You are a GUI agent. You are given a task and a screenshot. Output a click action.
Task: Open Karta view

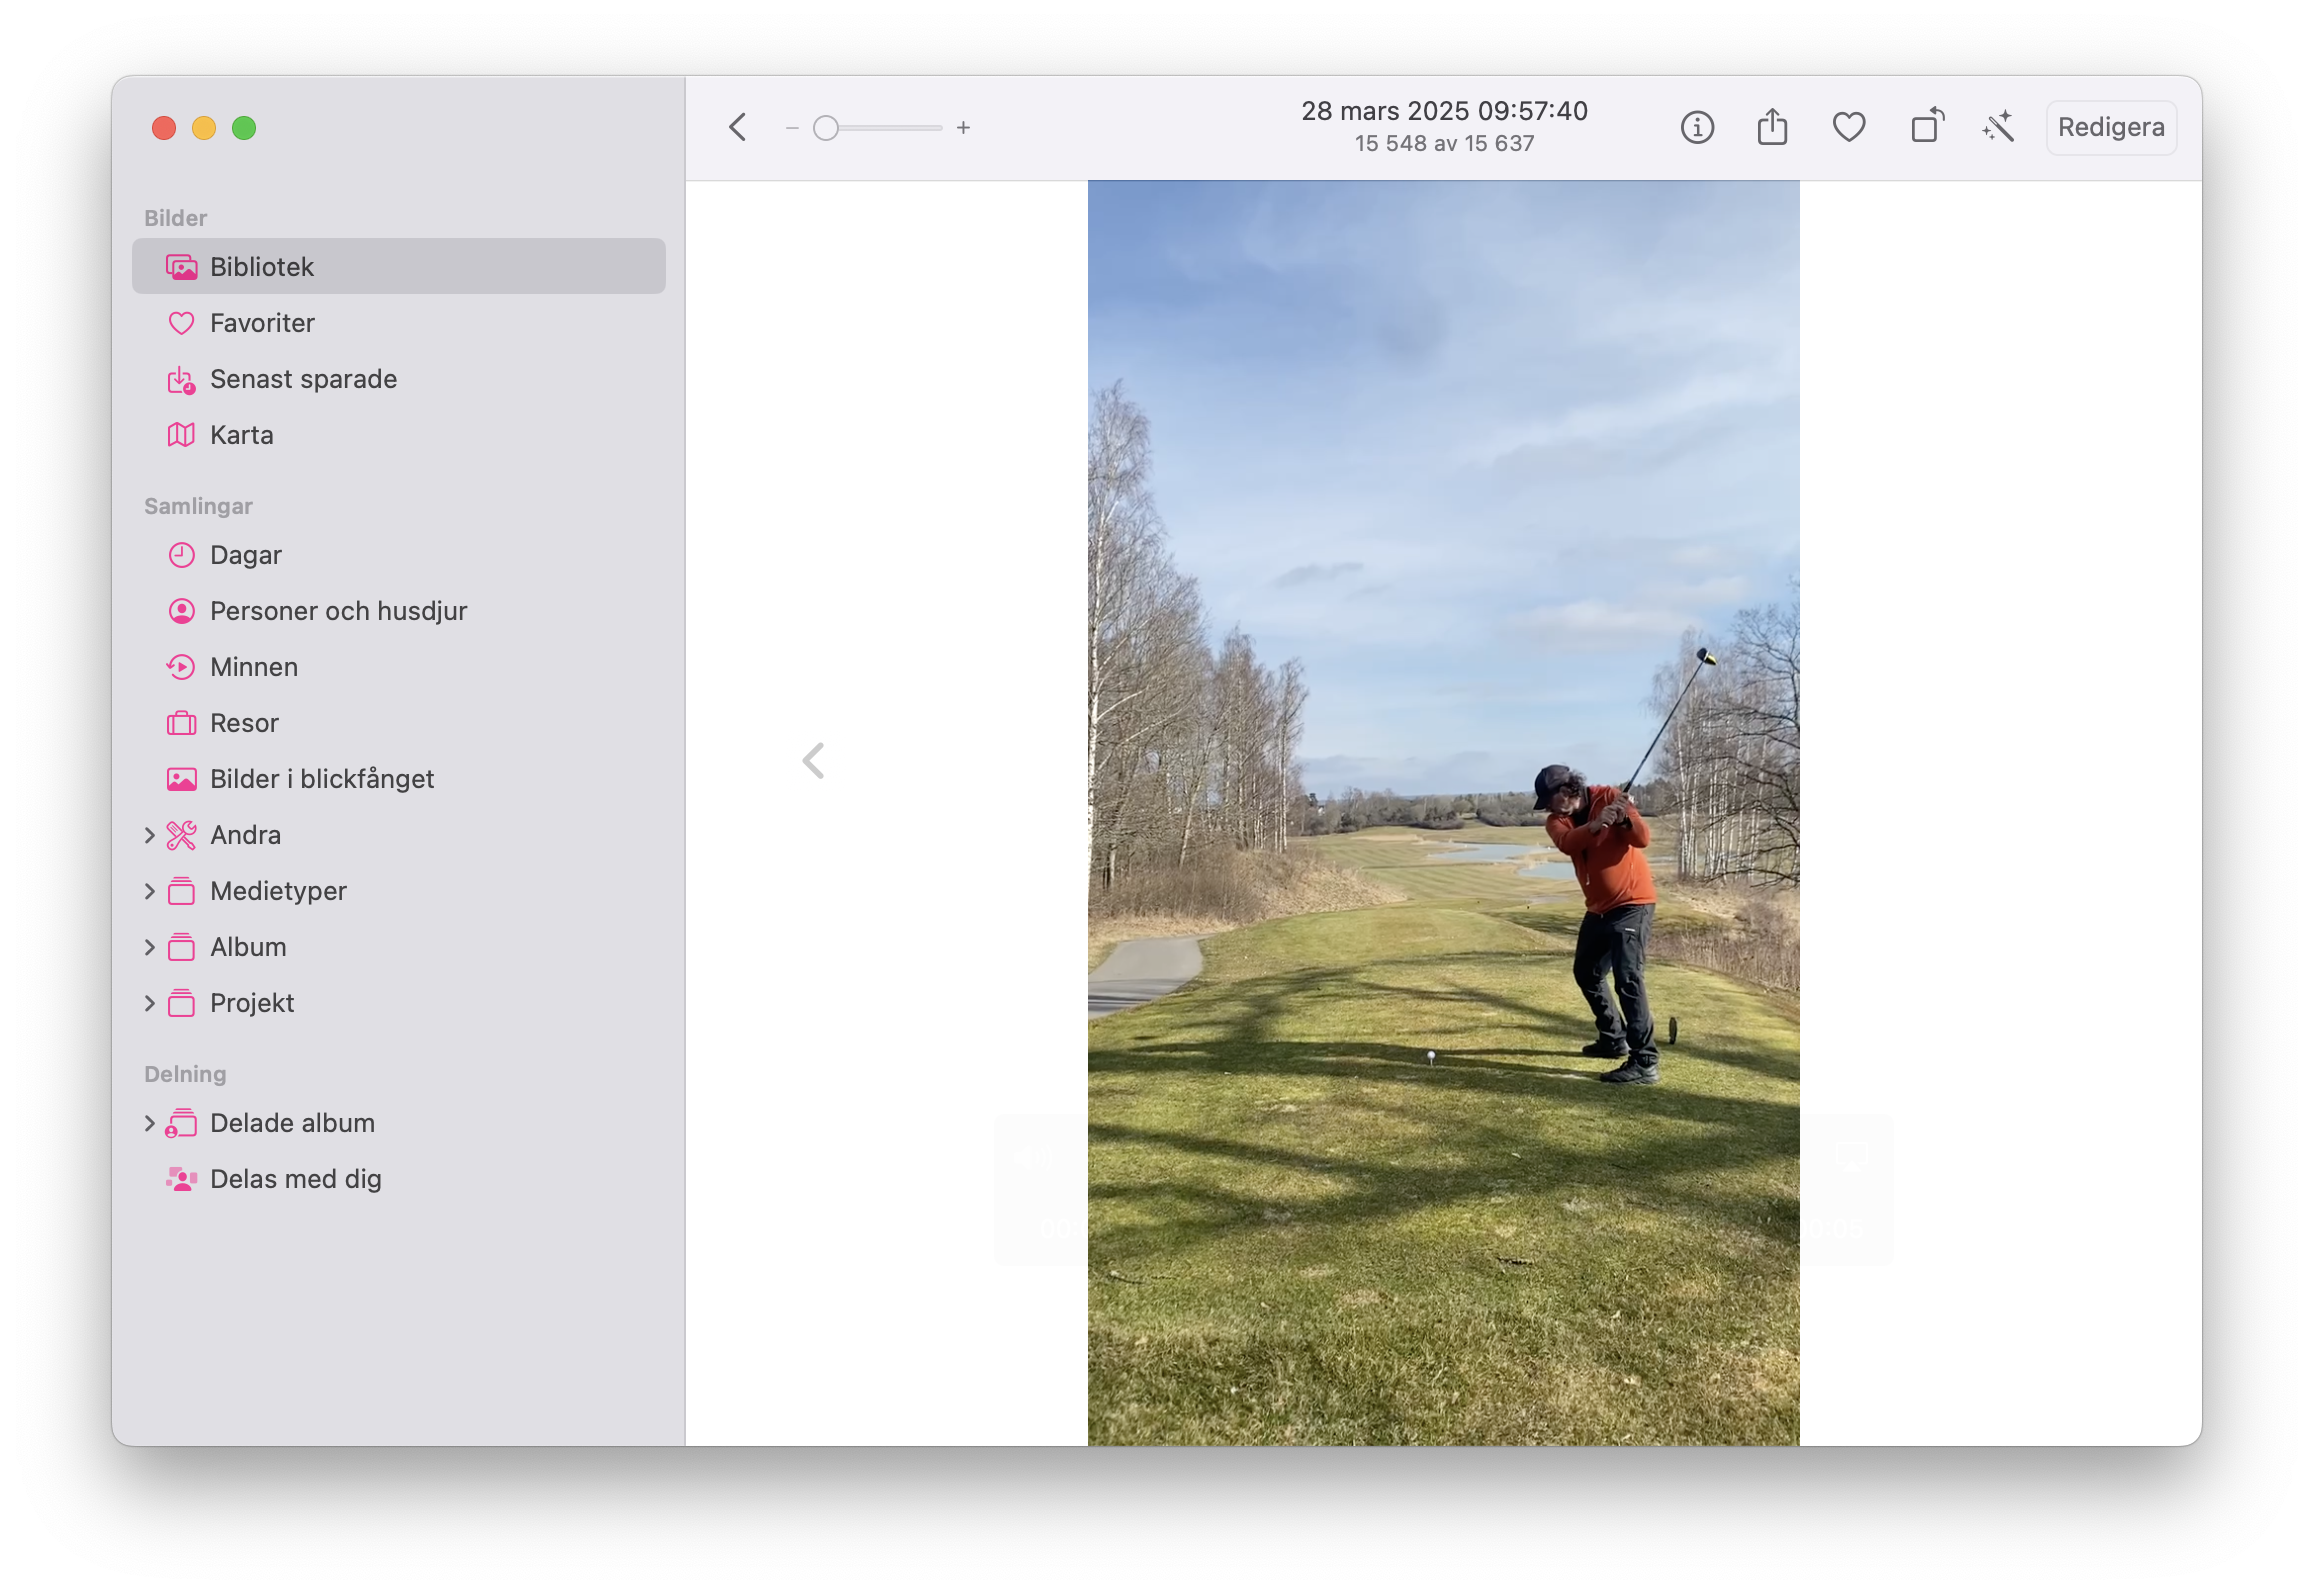(x=399, y=435)
